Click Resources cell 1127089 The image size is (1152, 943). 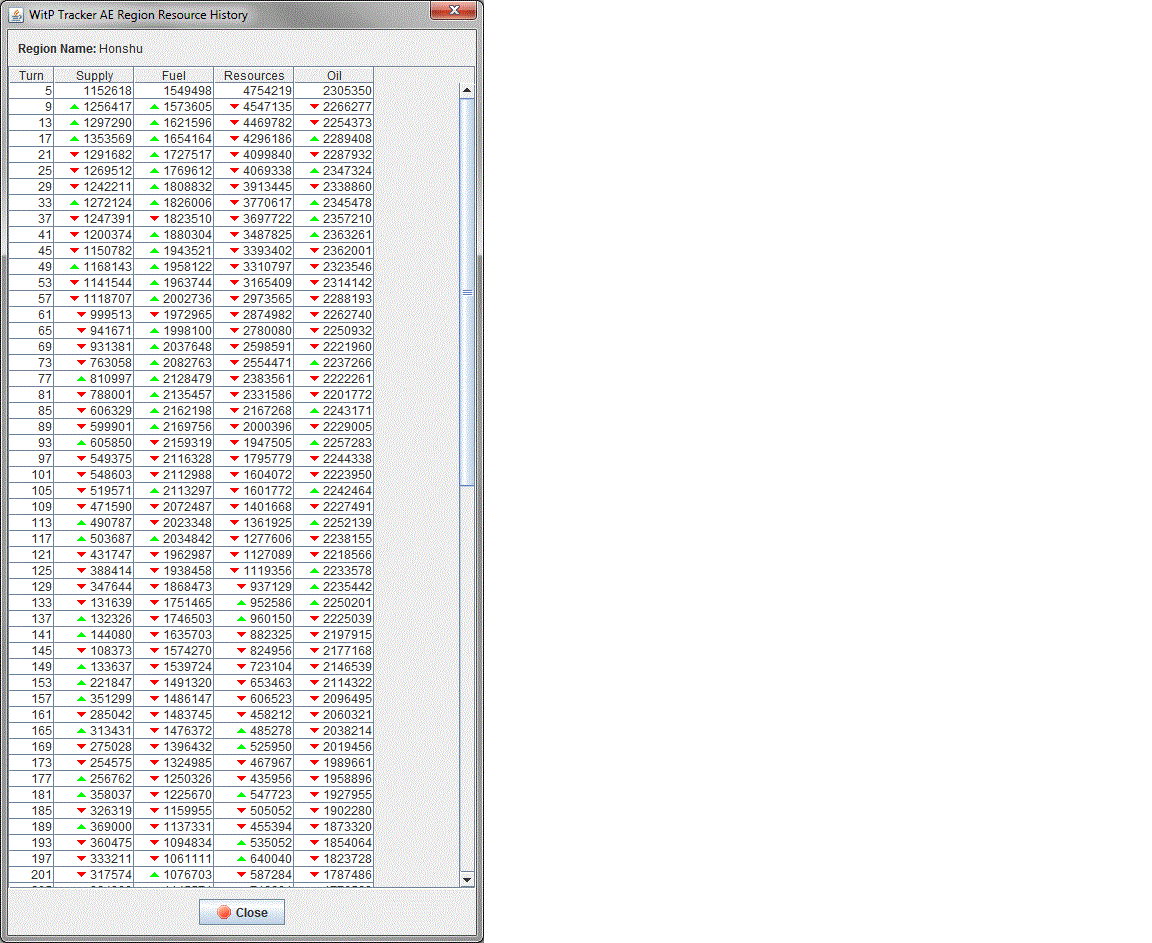[253, 554]
